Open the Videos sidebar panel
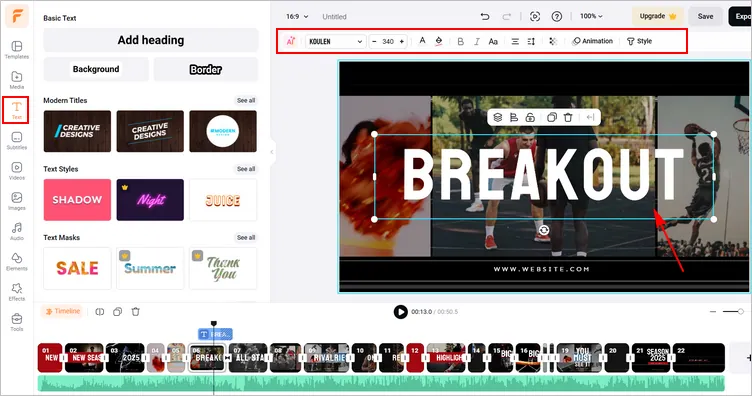The height and width of the screenshot is (396, 752). [x=17, y=171]
